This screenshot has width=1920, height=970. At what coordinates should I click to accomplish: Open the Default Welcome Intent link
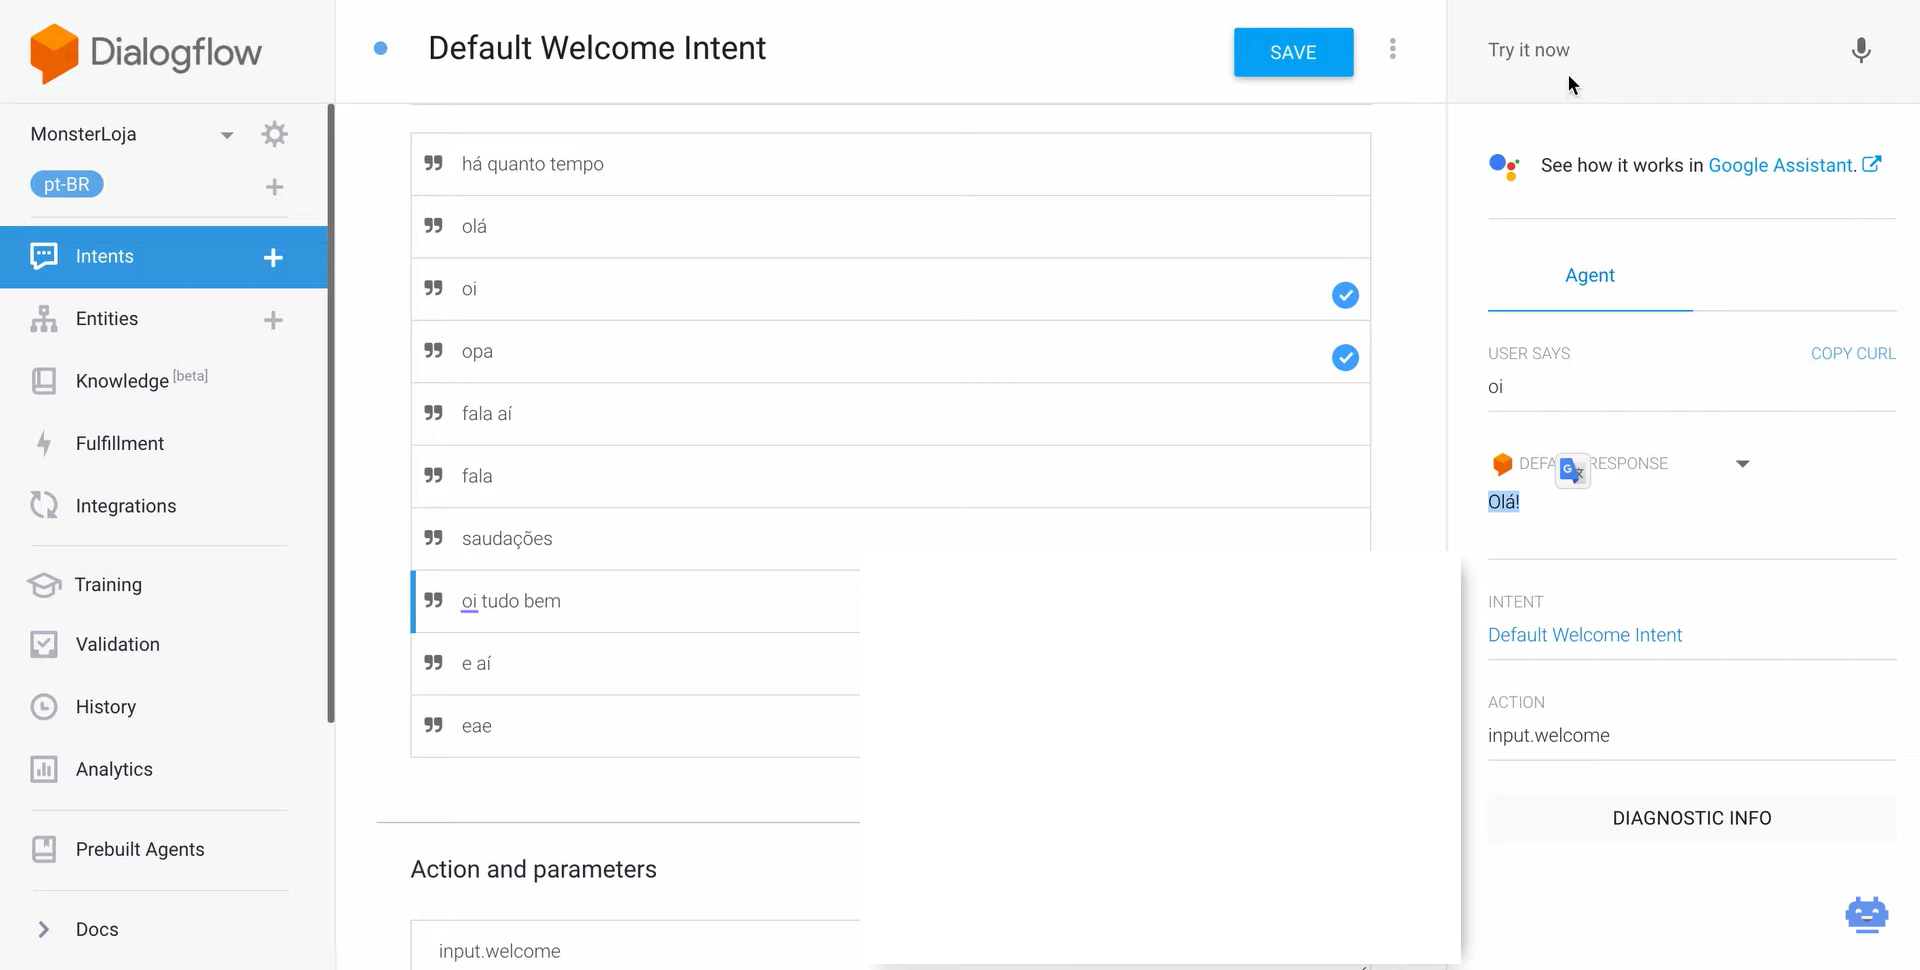click(1585, 635)
